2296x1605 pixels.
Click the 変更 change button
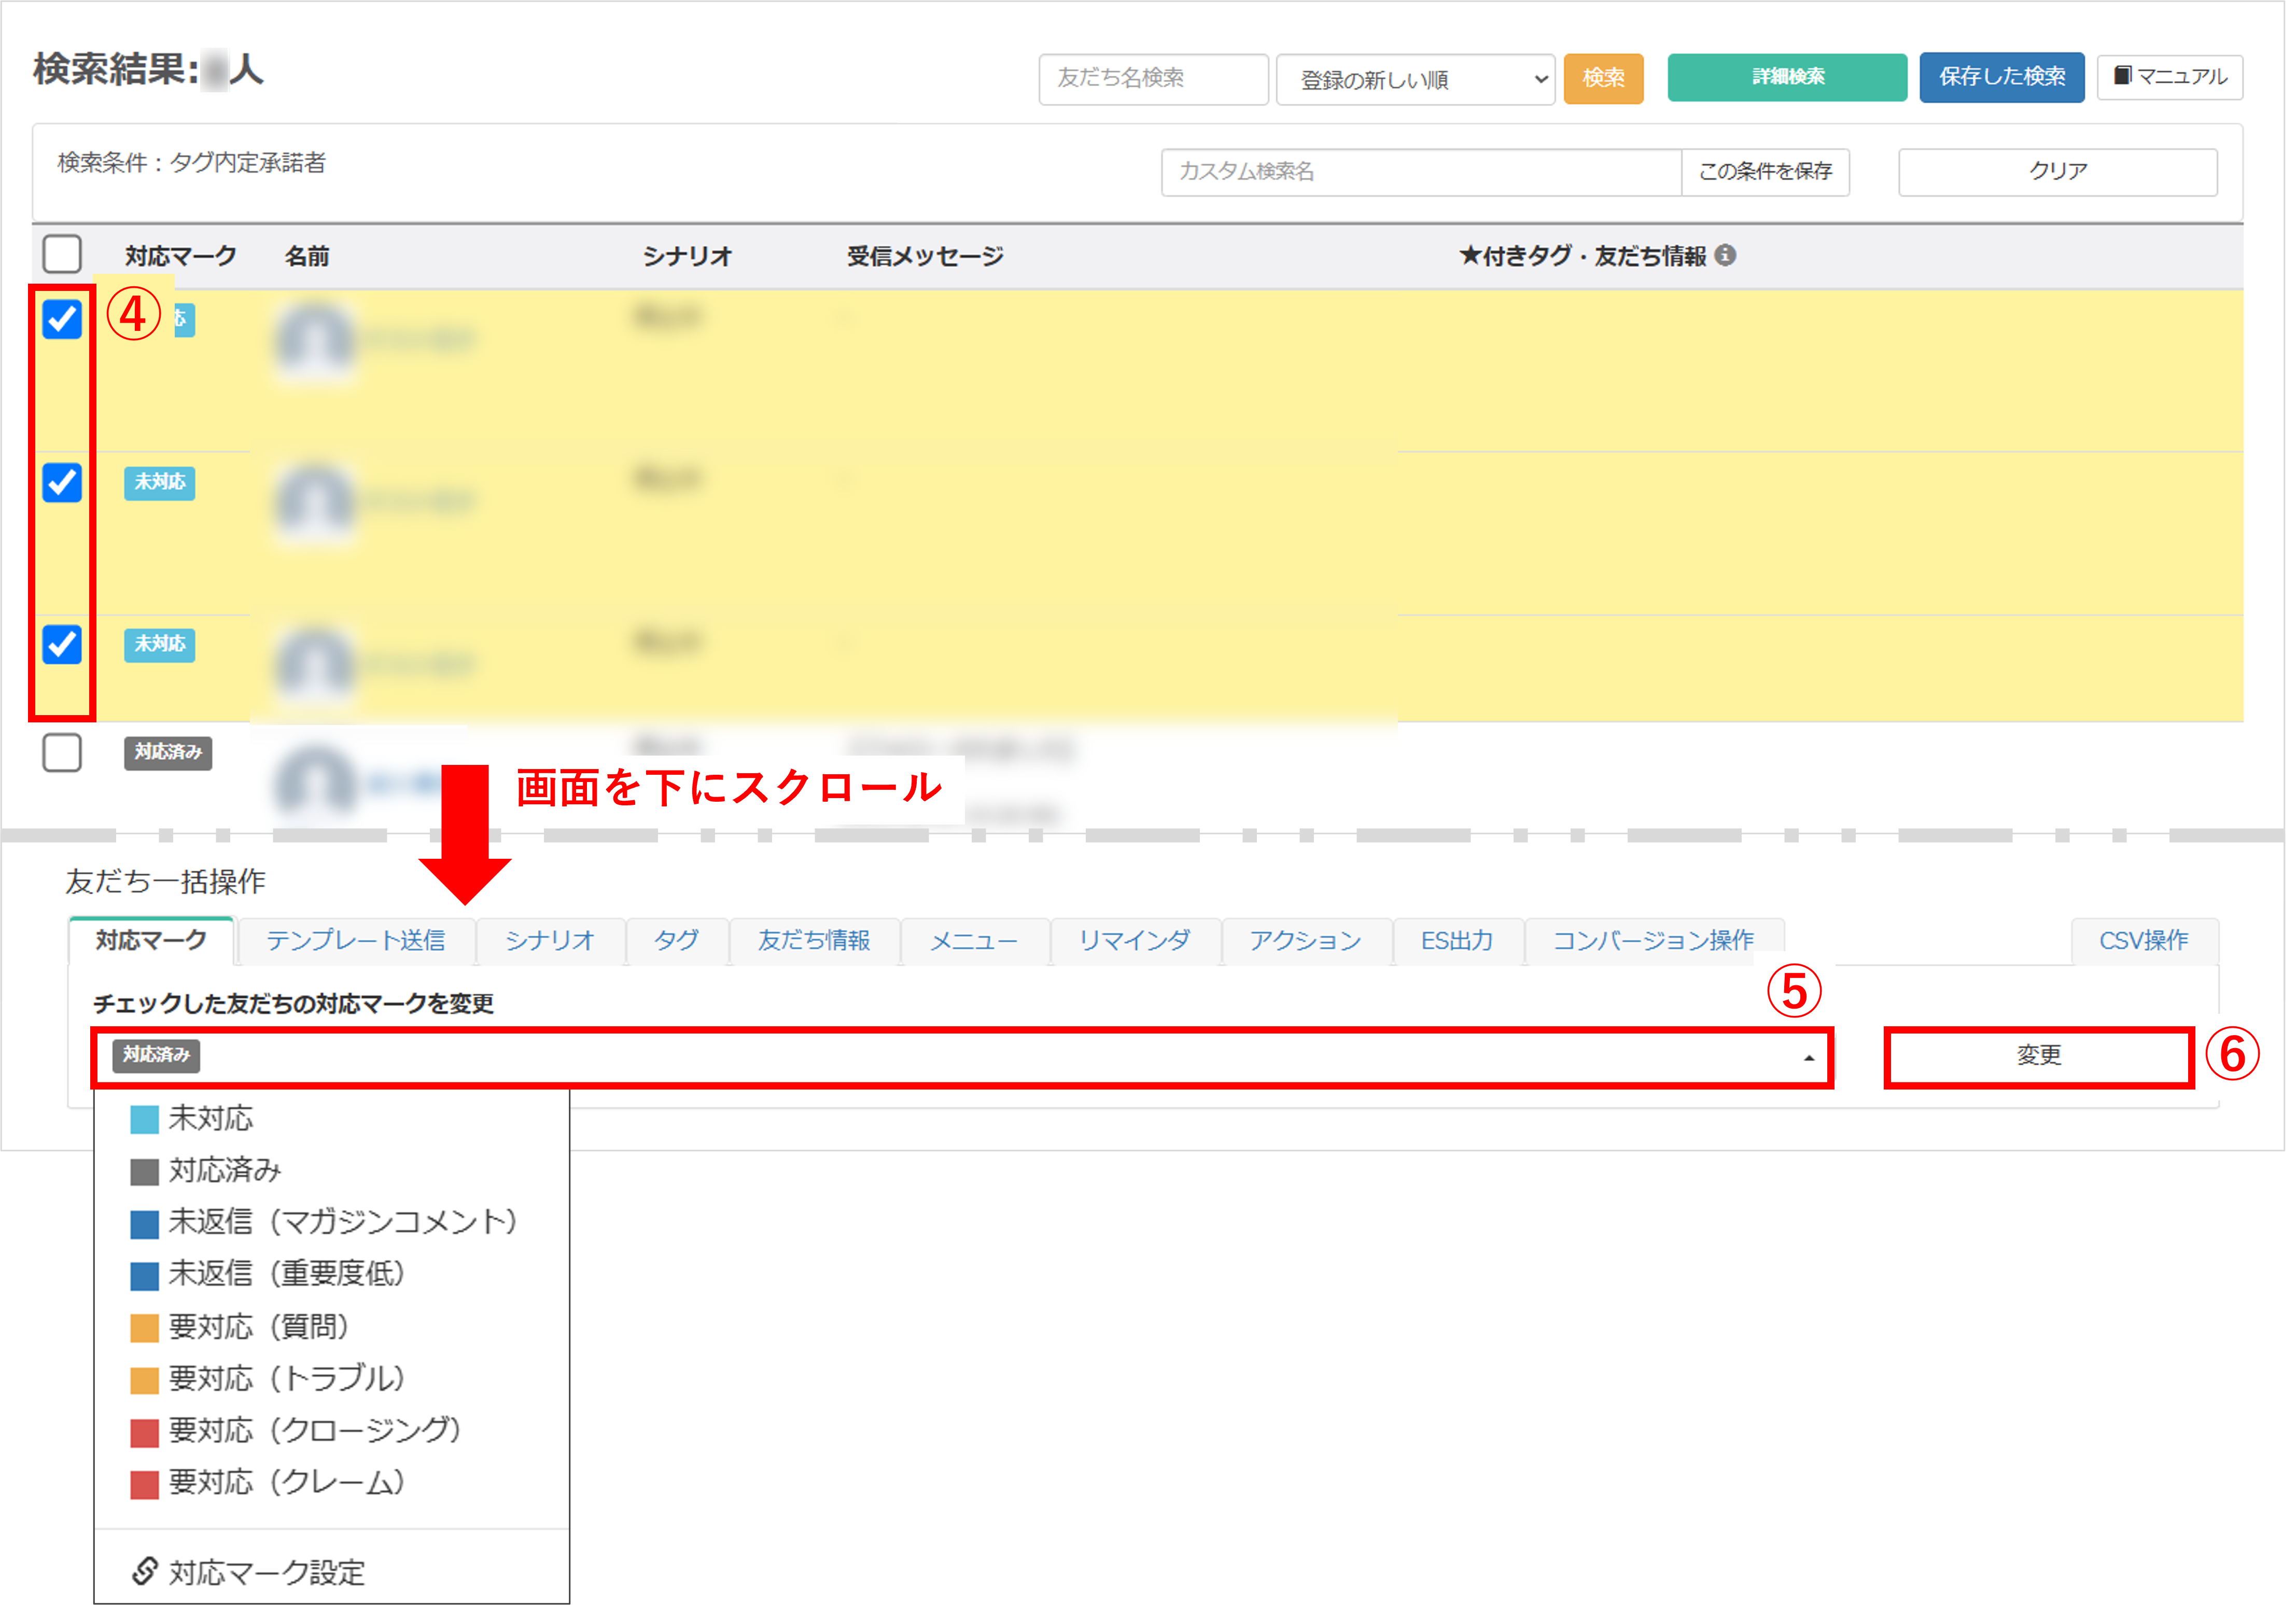click(2038, 1056)
